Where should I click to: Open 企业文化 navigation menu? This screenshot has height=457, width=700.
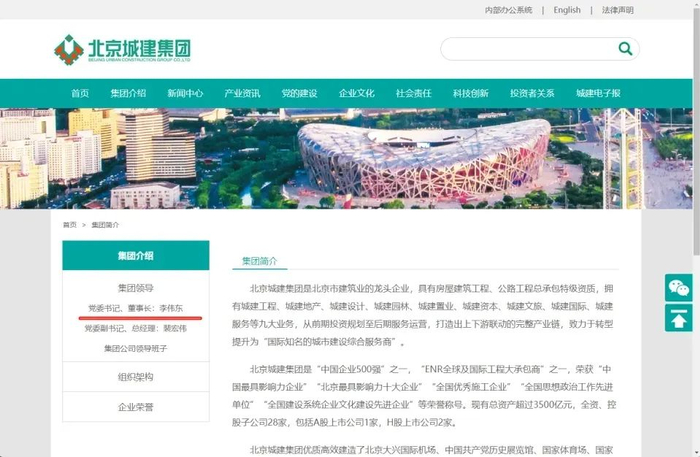tap(356, 93)
